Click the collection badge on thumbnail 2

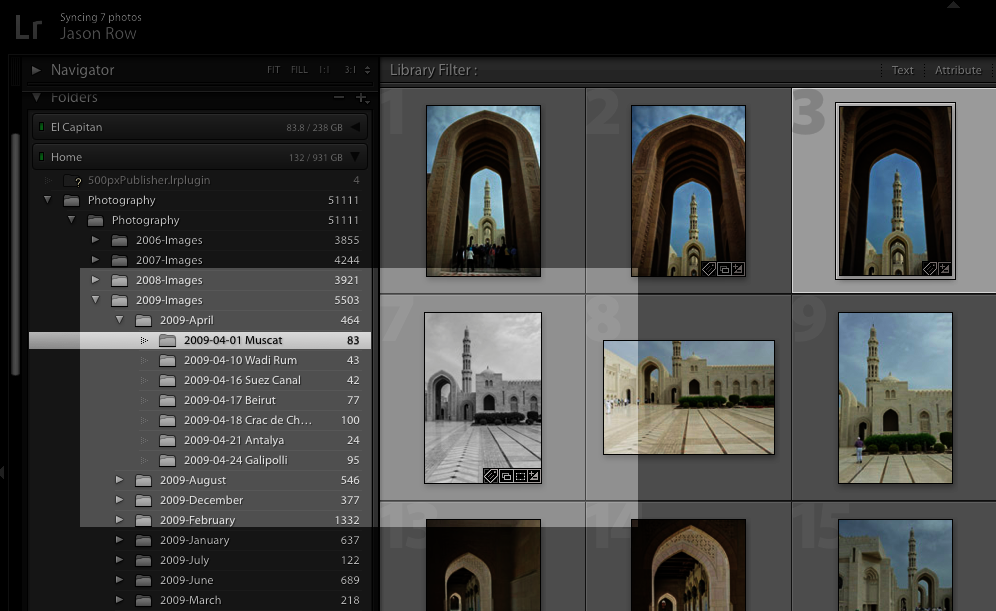pyautogui.click(x=723, y=269)
